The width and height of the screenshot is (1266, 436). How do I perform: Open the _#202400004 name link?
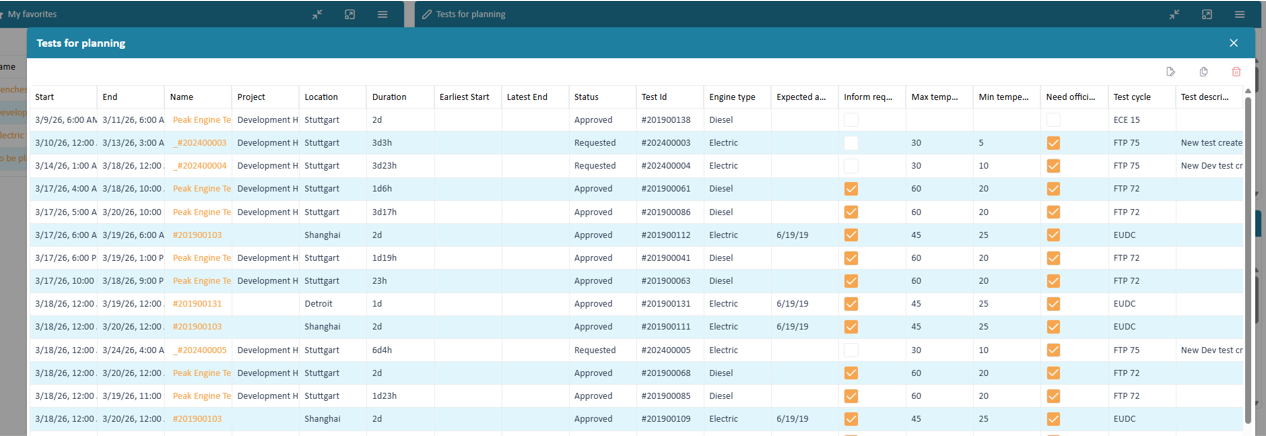(200, 166)
